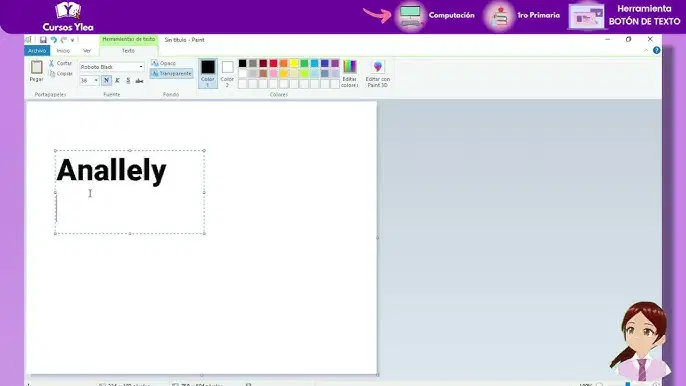Click the Pegar clipboard icon
686x386 pixels.
click(36, 67)
